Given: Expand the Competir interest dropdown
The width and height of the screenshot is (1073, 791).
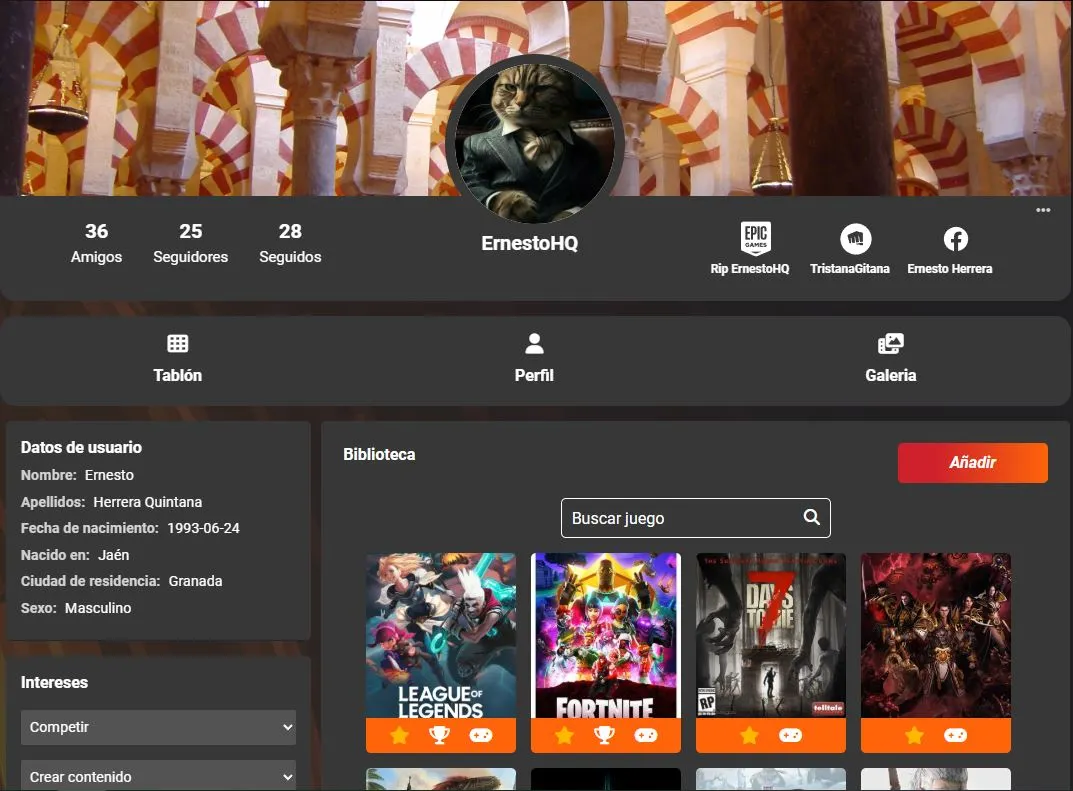Looking at the screenshot, I should coord(158,727).
